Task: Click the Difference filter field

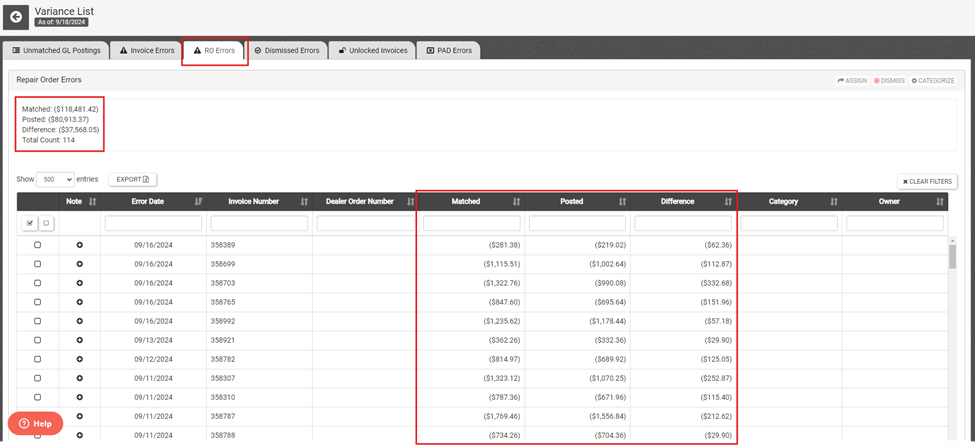Action: coord(683,223)
